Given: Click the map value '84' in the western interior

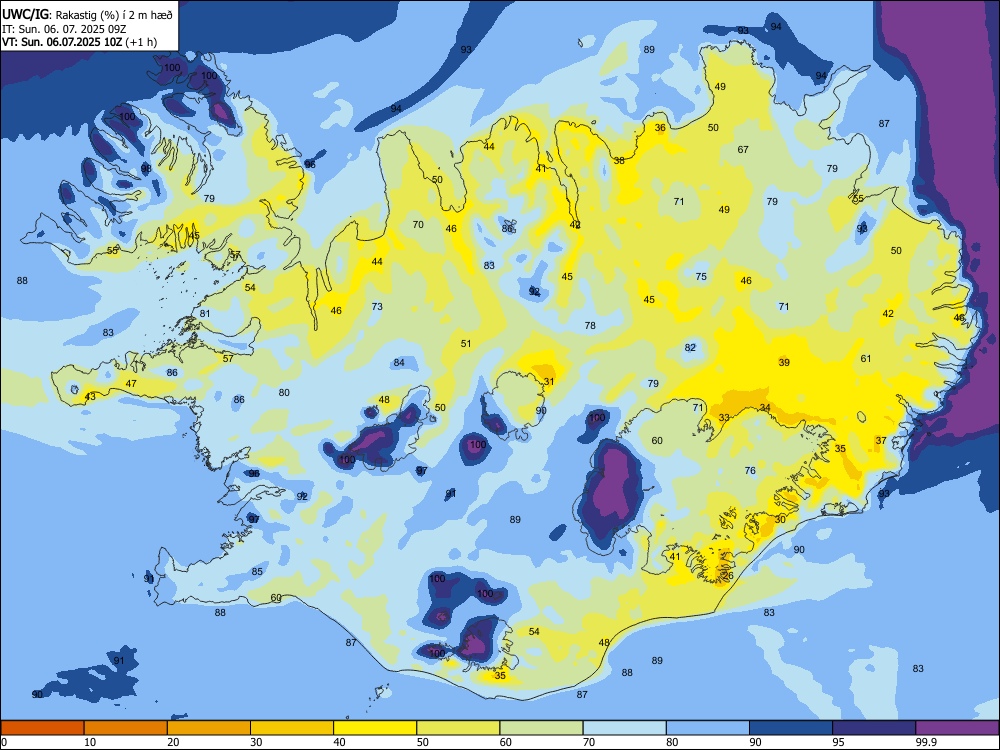Looking at the screenshot, I should tap(399, 362).
